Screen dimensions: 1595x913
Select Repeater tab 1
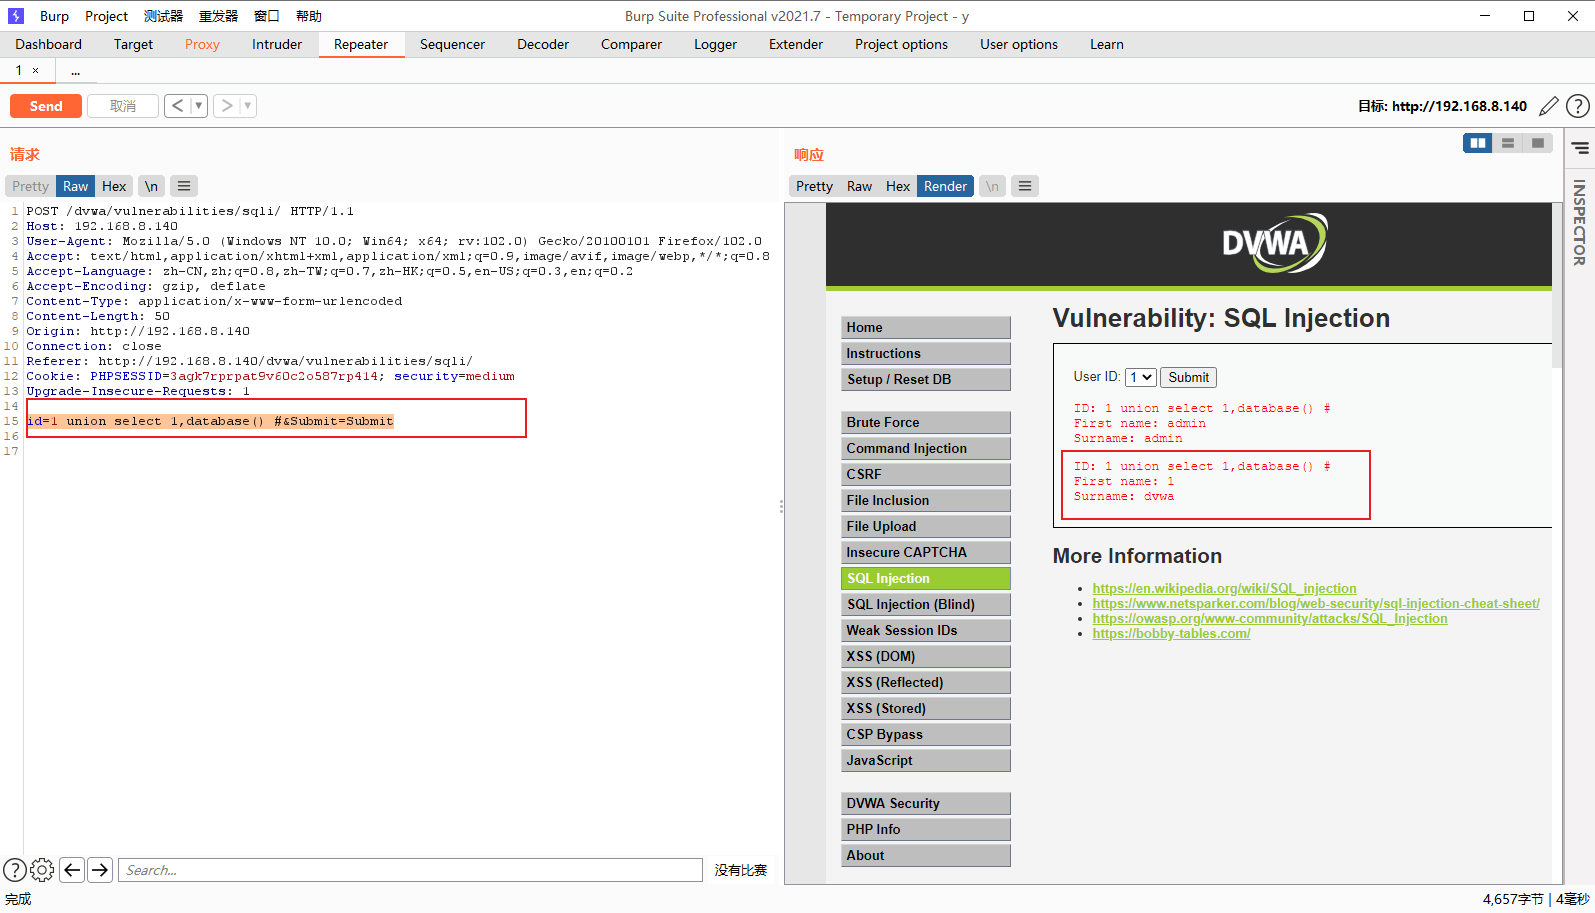pos(18,71)
